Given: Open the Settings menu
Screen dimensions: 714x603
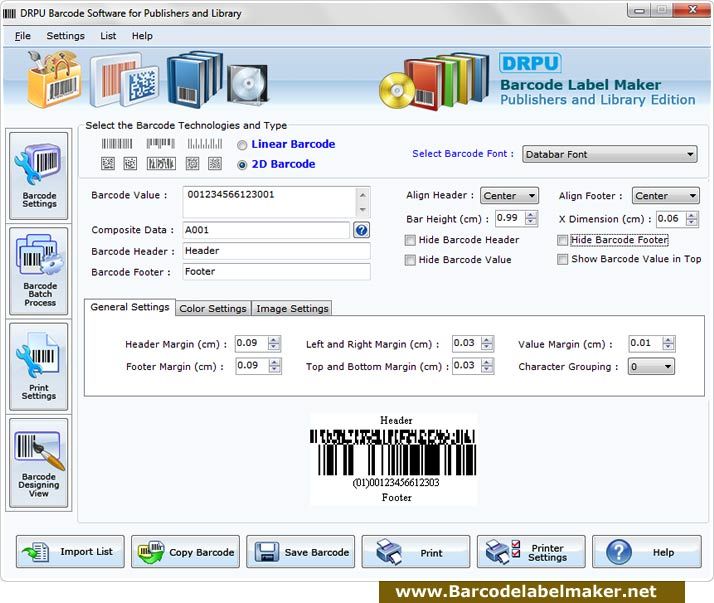Looking at the screenshot, I should [66, 36].
